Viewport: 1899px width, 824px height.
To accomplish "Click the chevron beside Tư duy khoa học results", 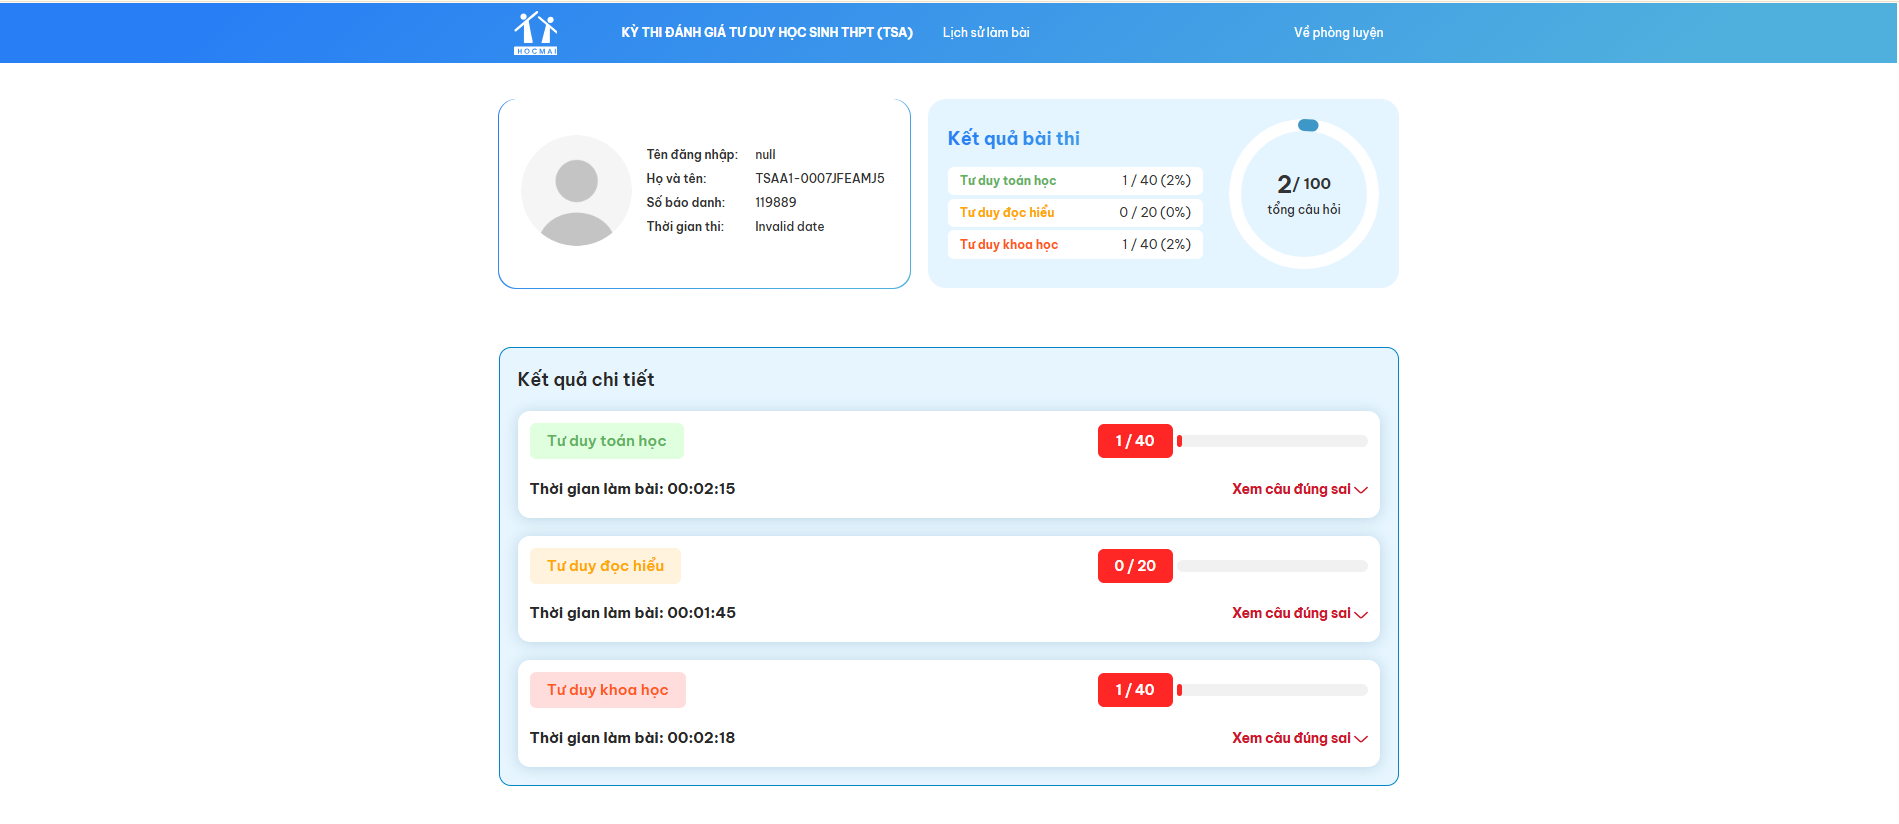I will (1361, 739).
